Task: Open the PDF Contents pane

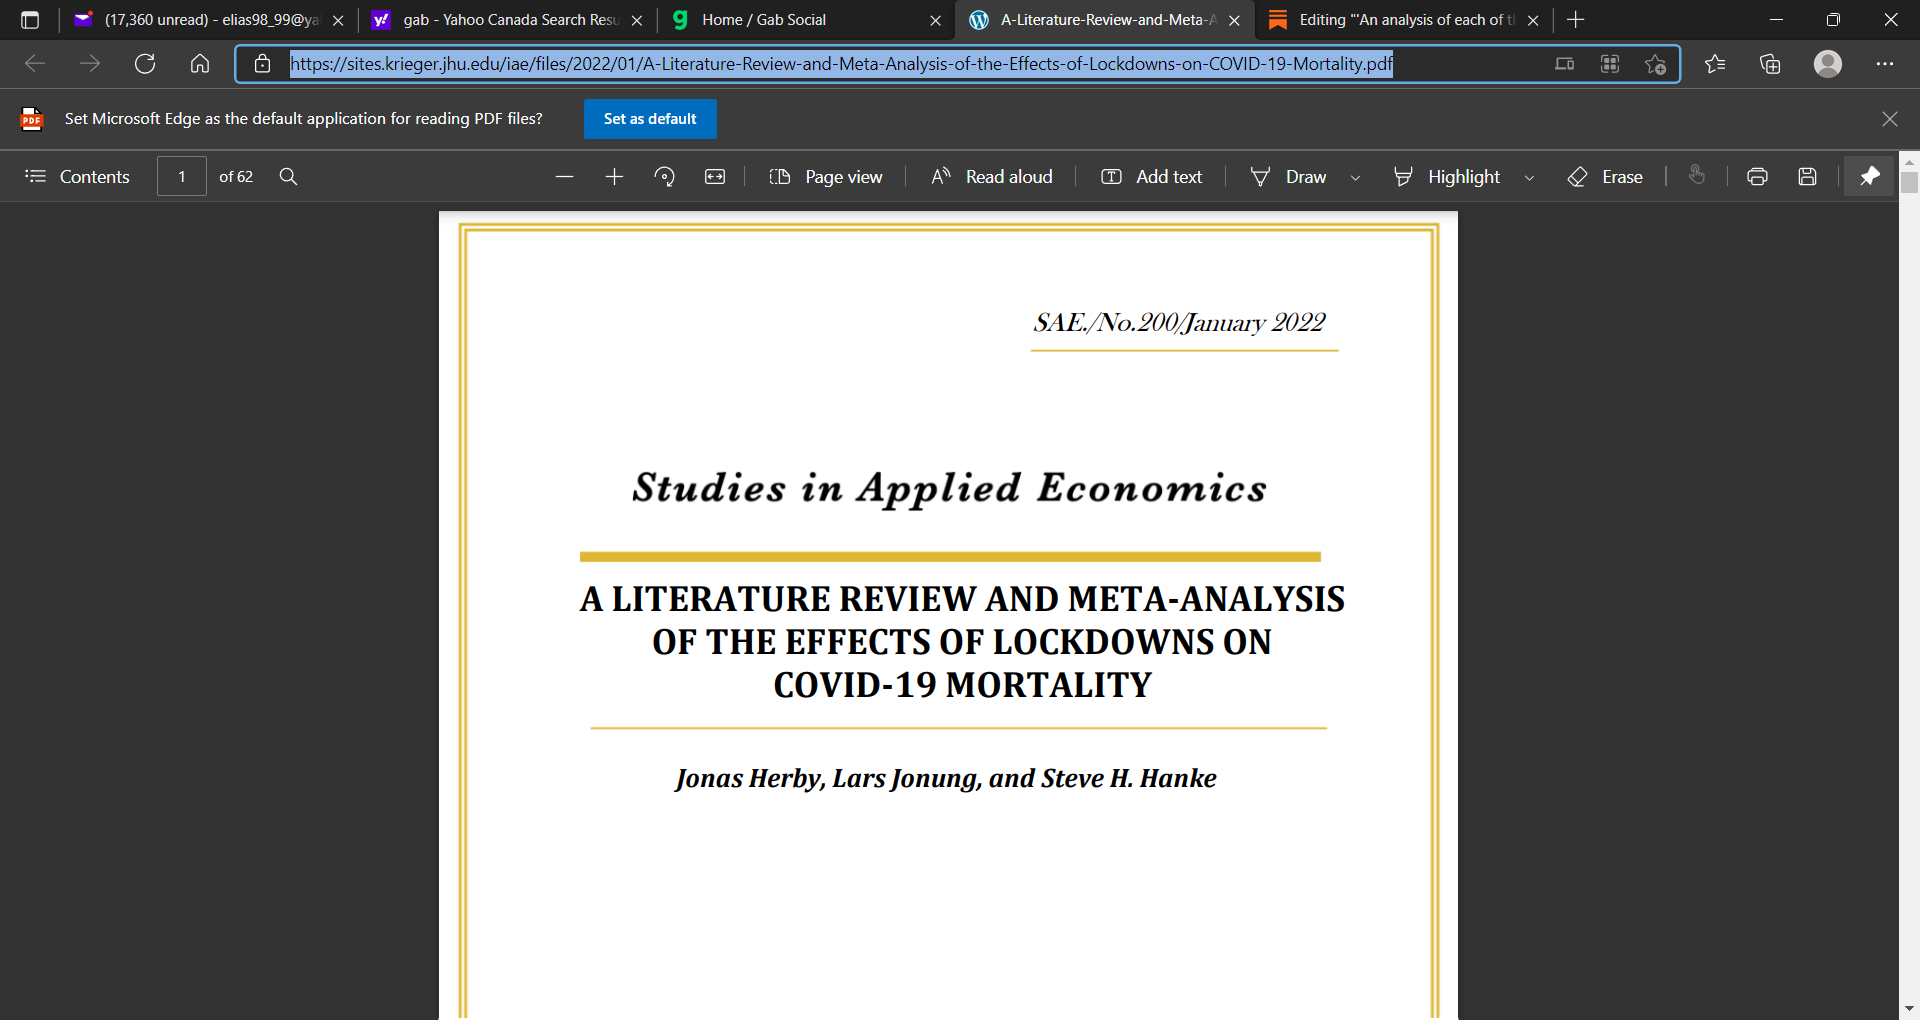Action: point(77,177)
